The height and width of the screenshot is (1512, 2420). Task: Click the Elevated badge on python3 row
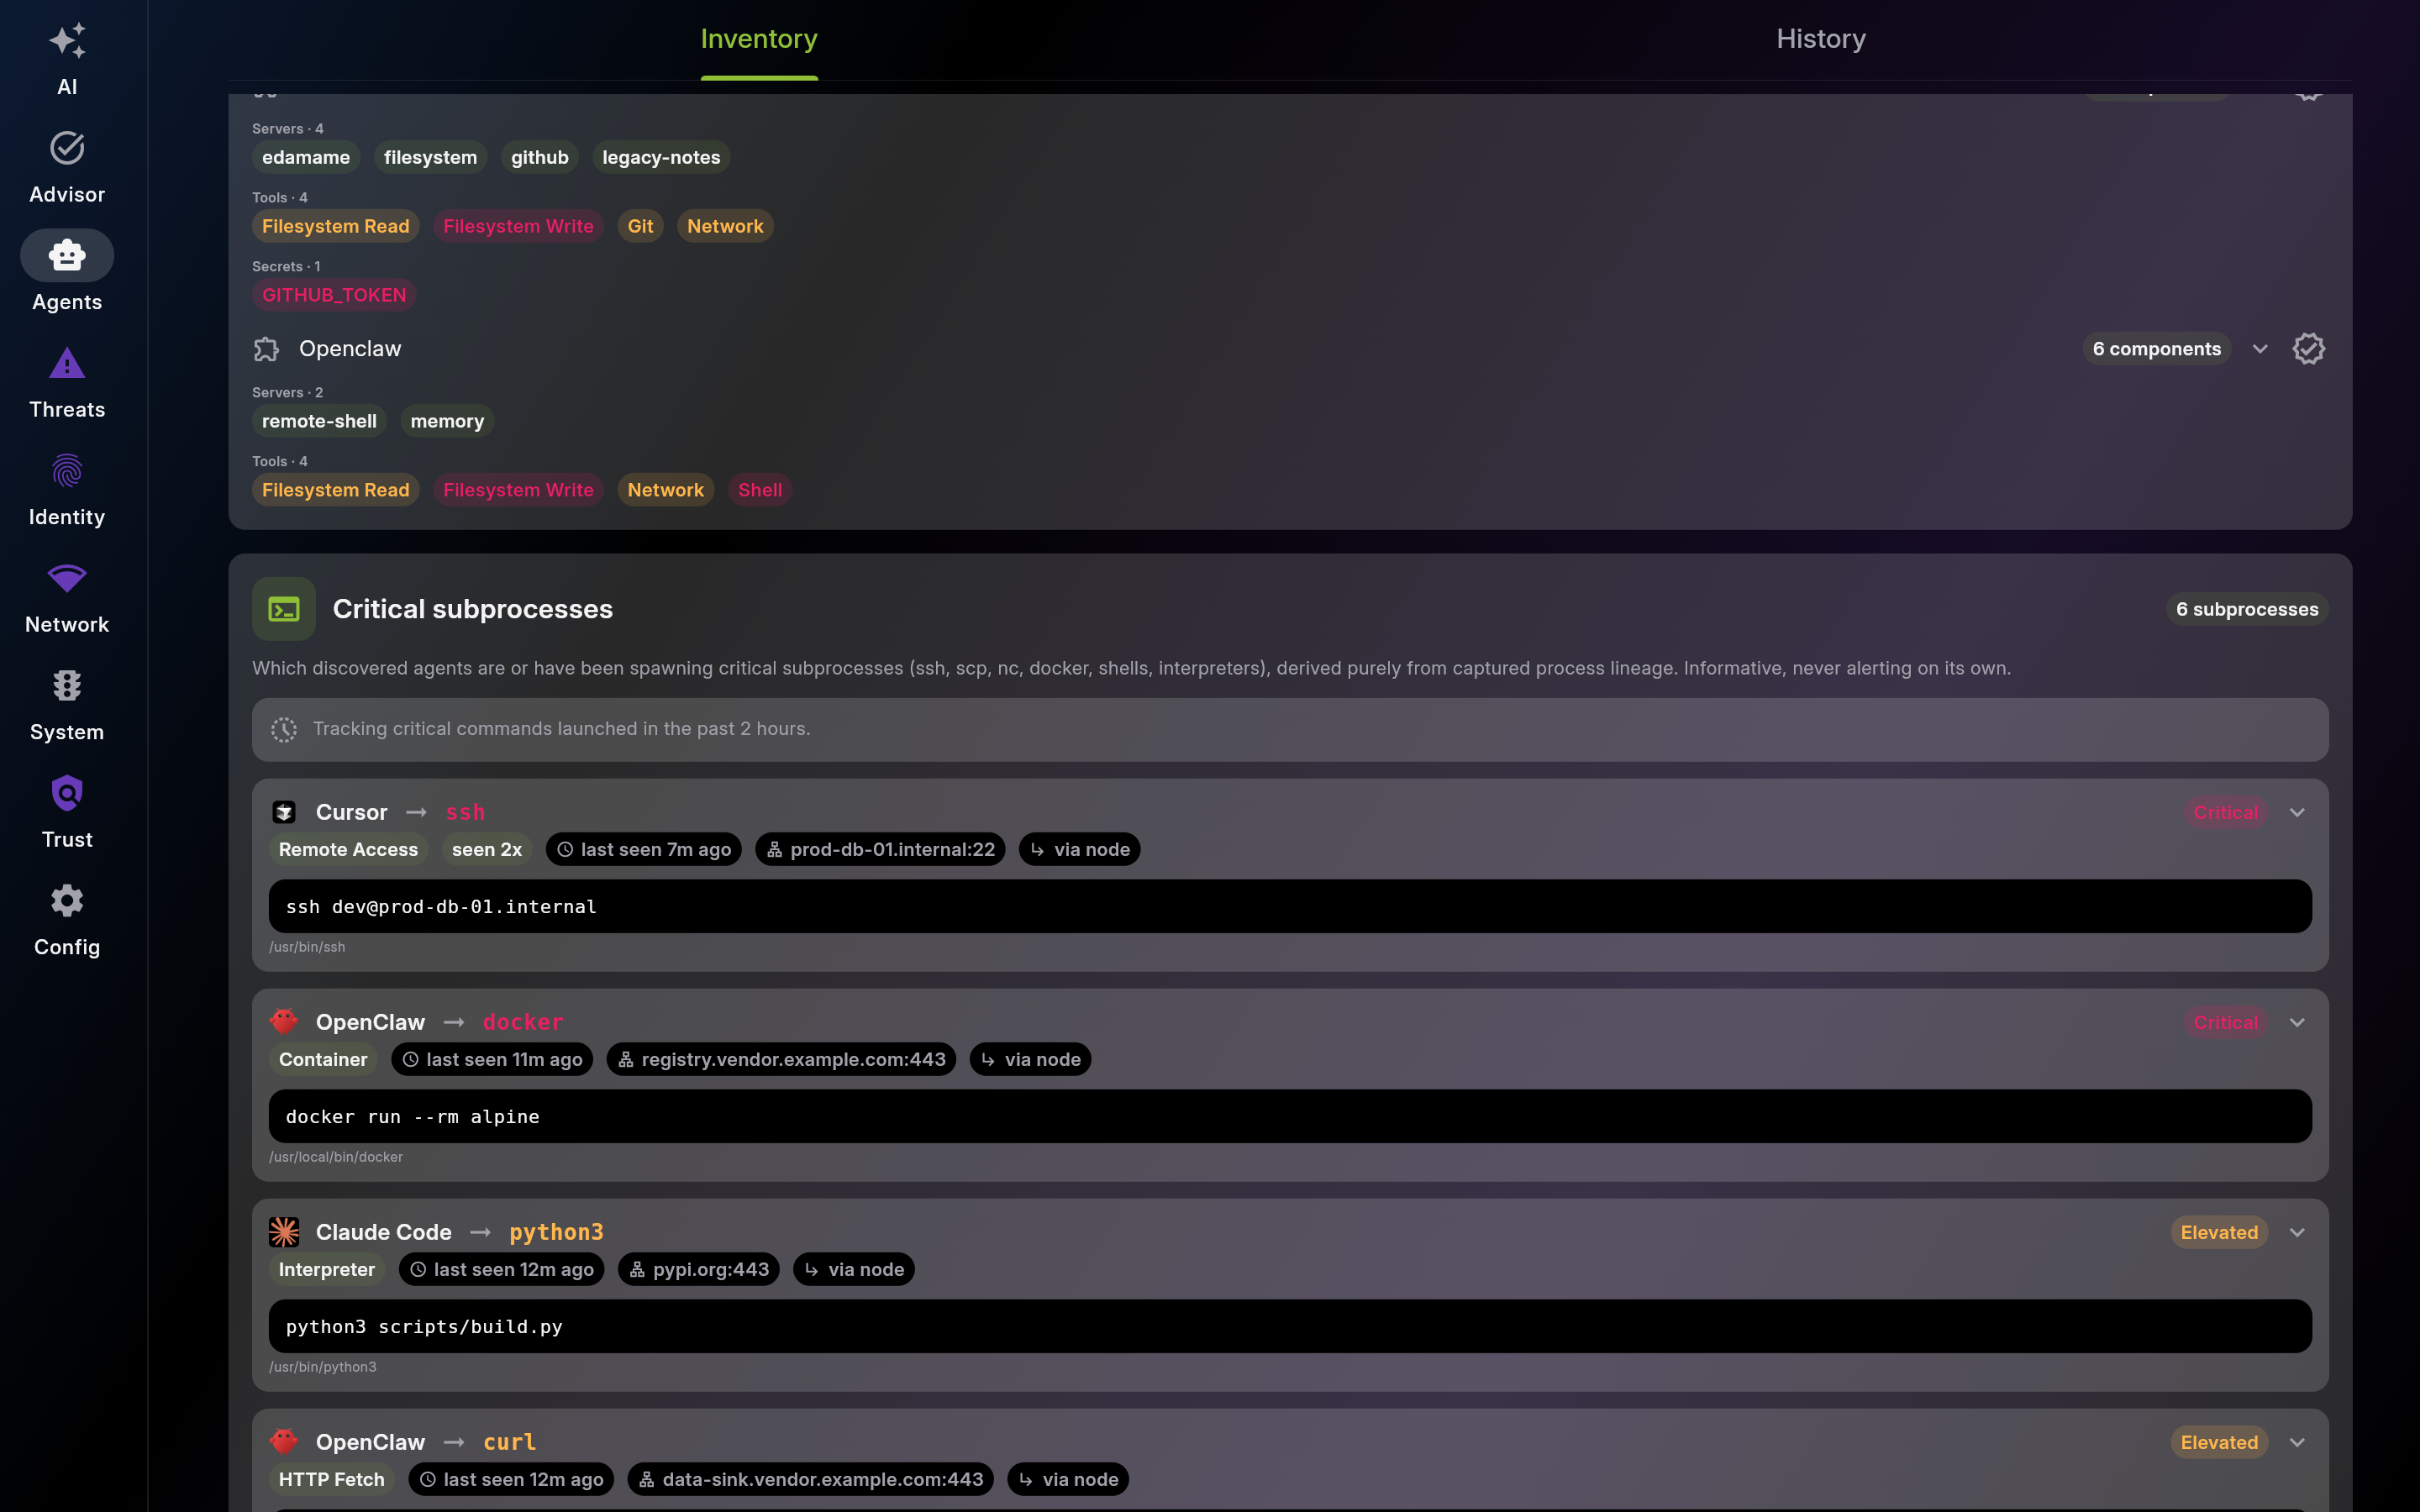point(2219,1232)
